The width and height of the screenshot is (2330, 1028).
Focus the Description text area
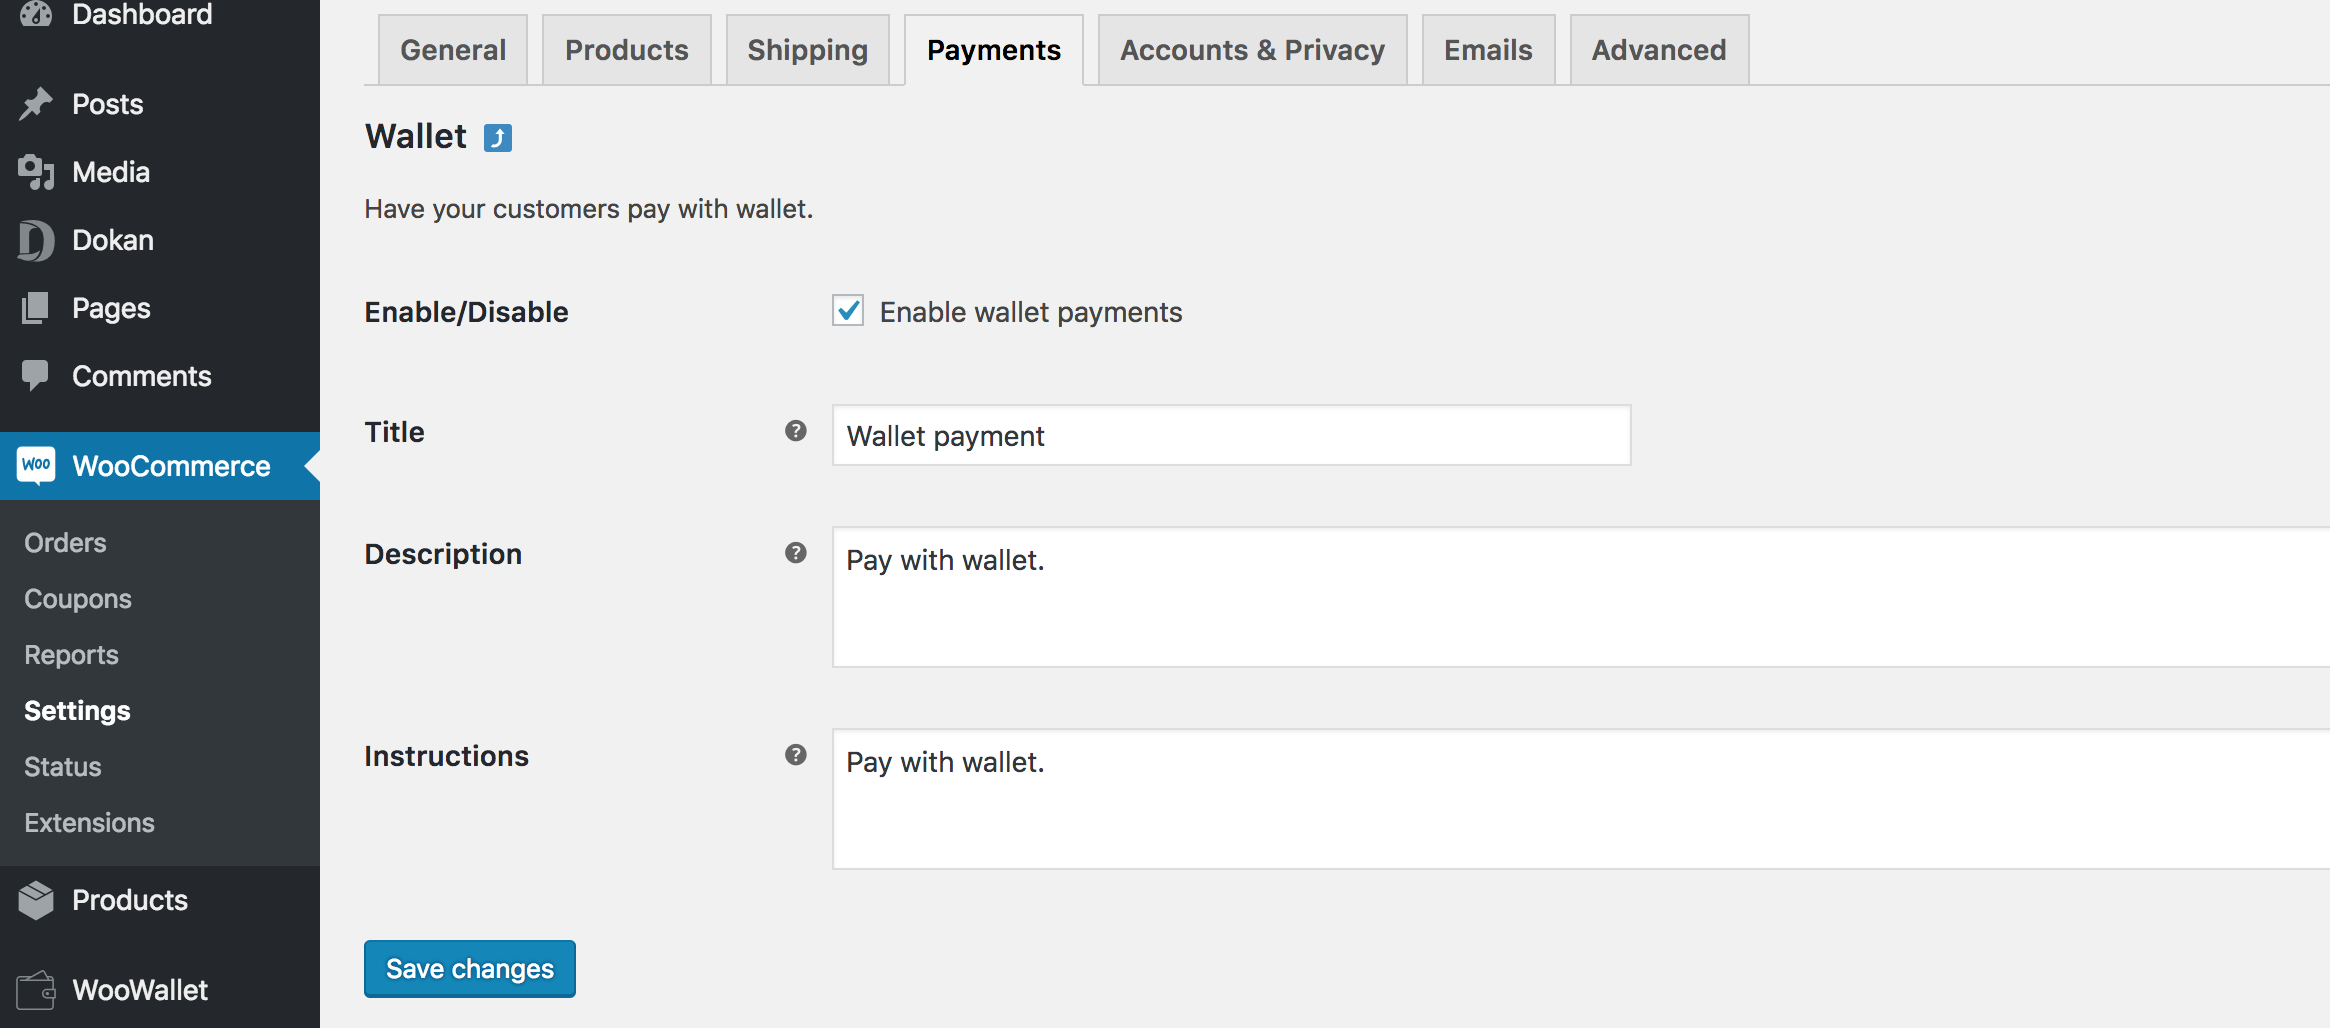click(x=1581, y=597)
